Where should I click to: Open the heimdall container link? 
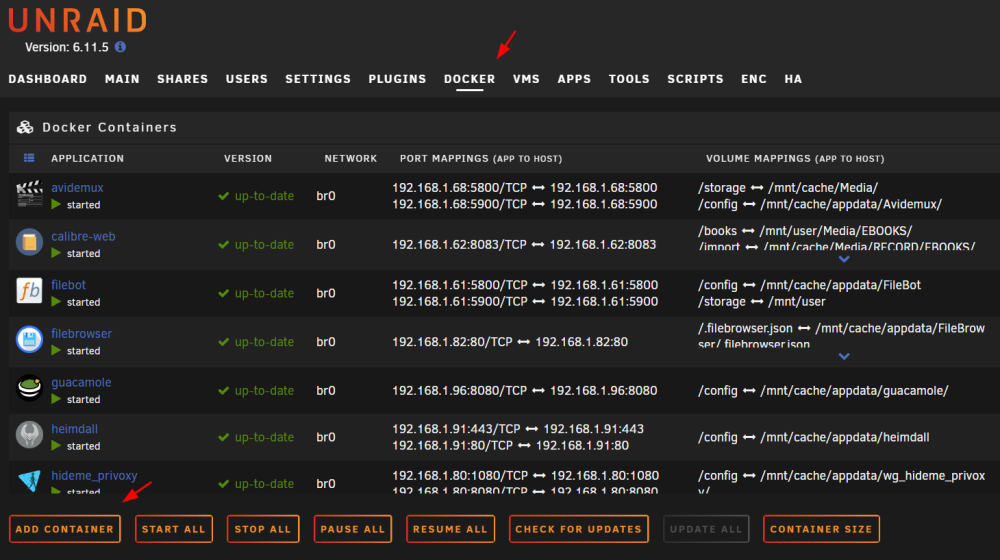point(74,429)
